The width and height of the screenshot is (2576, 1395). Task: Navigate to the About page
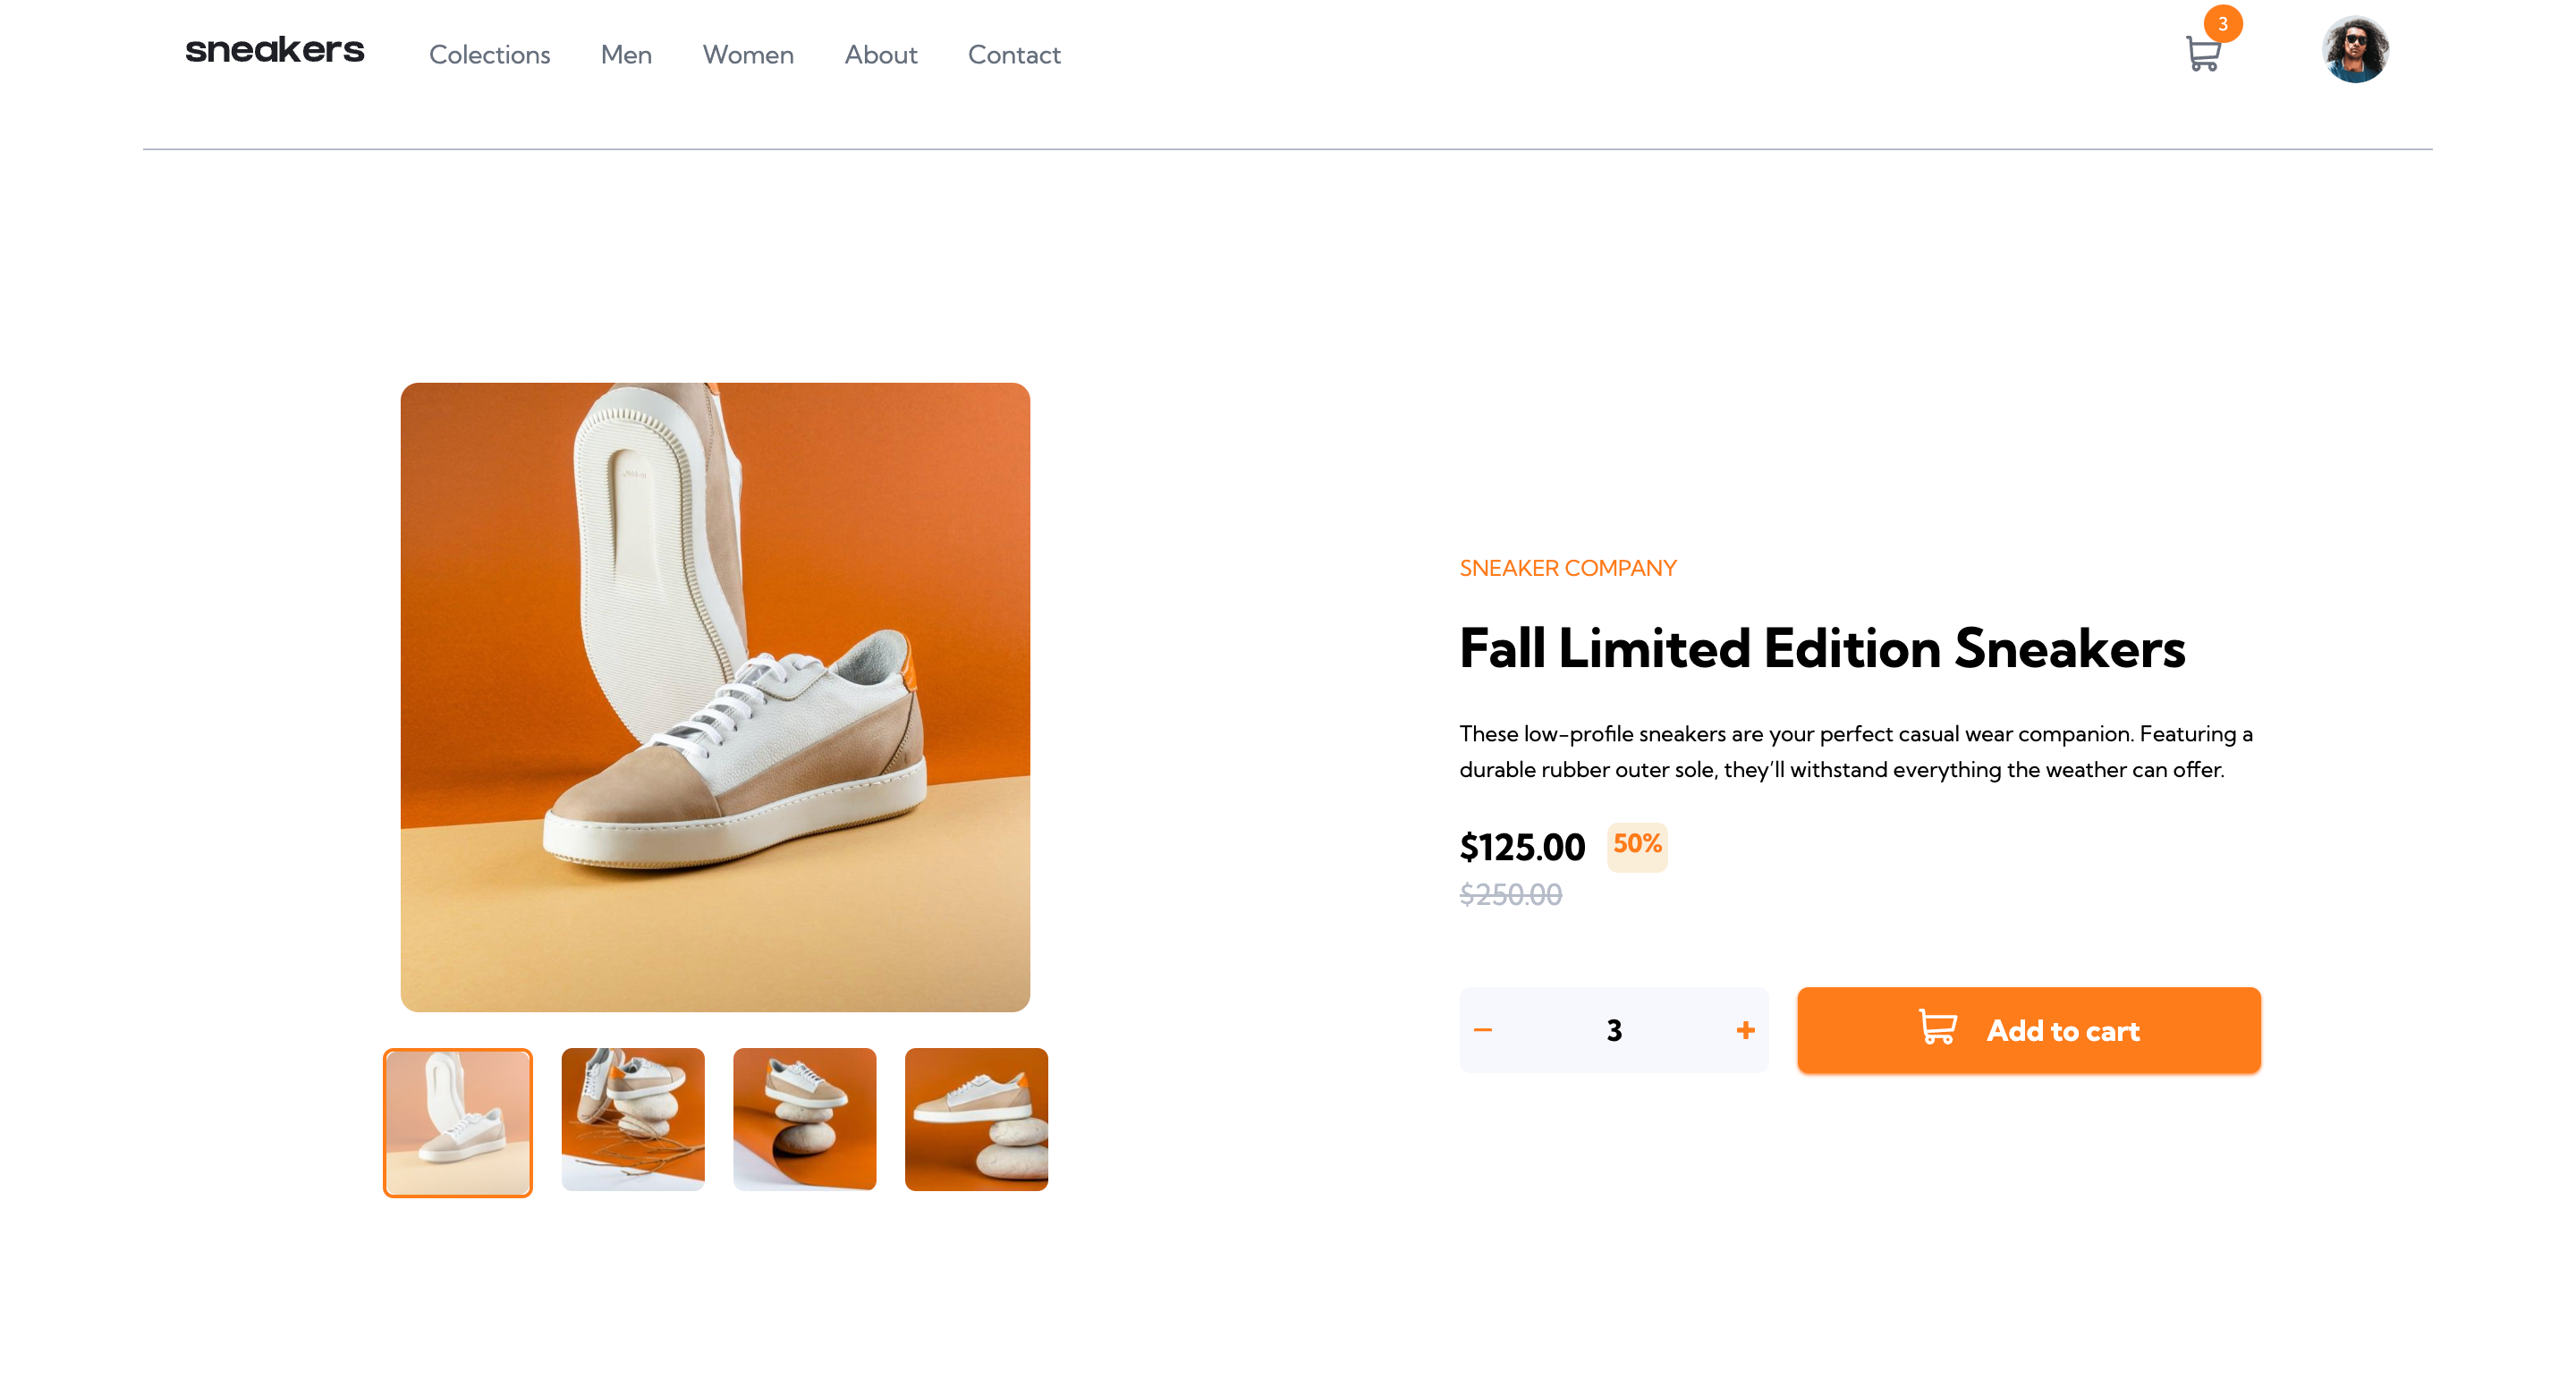[x=881, y=55]
